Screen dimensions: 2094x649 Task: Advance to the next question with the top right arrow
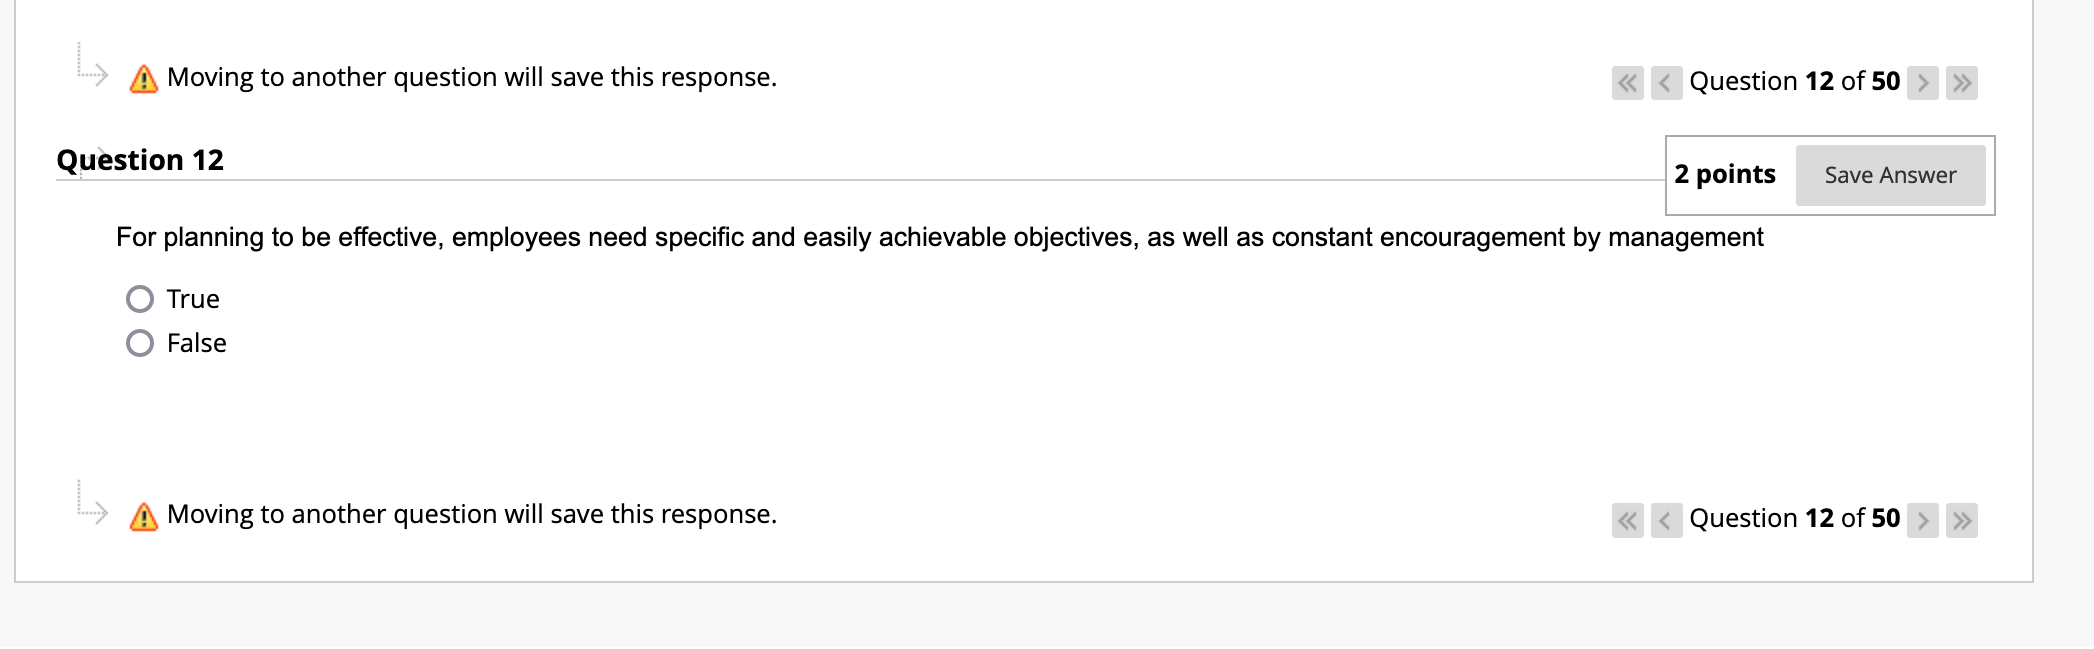point(1923,84)
